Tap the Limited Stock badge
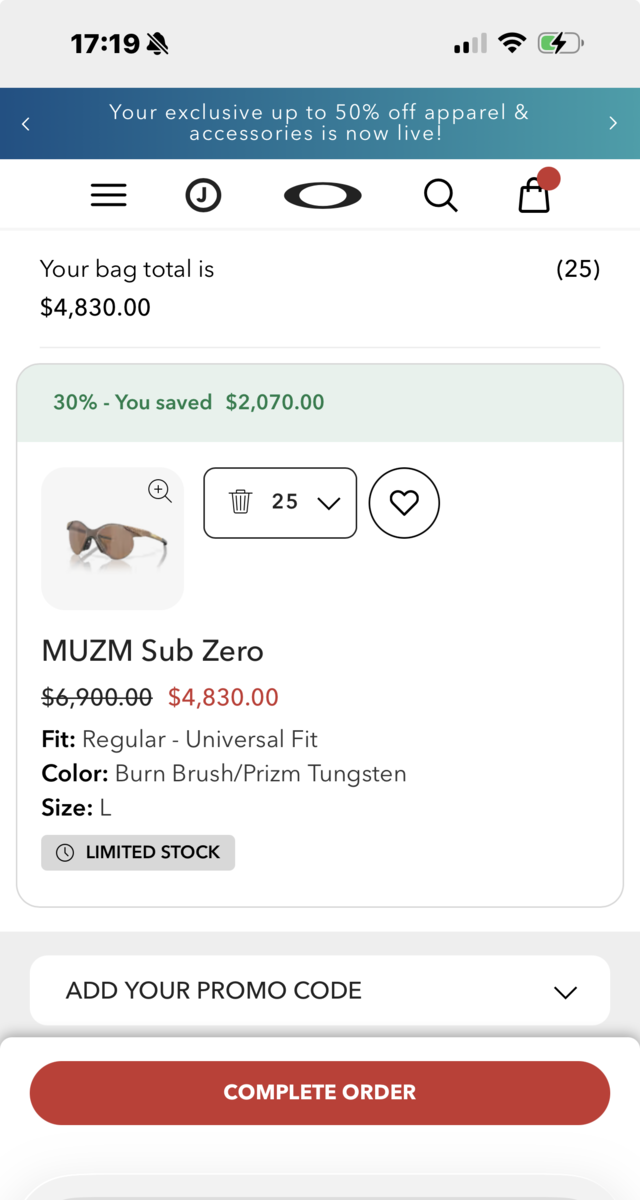The height and width of the screenshot is (1200, 640). pos(138,852)
